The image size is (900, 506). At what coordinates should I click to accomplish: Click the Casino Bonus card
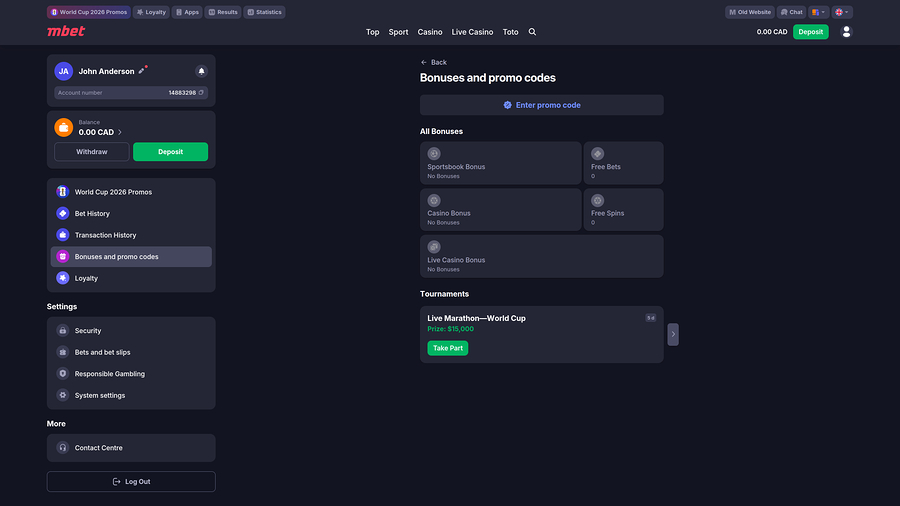pos(501,209)
